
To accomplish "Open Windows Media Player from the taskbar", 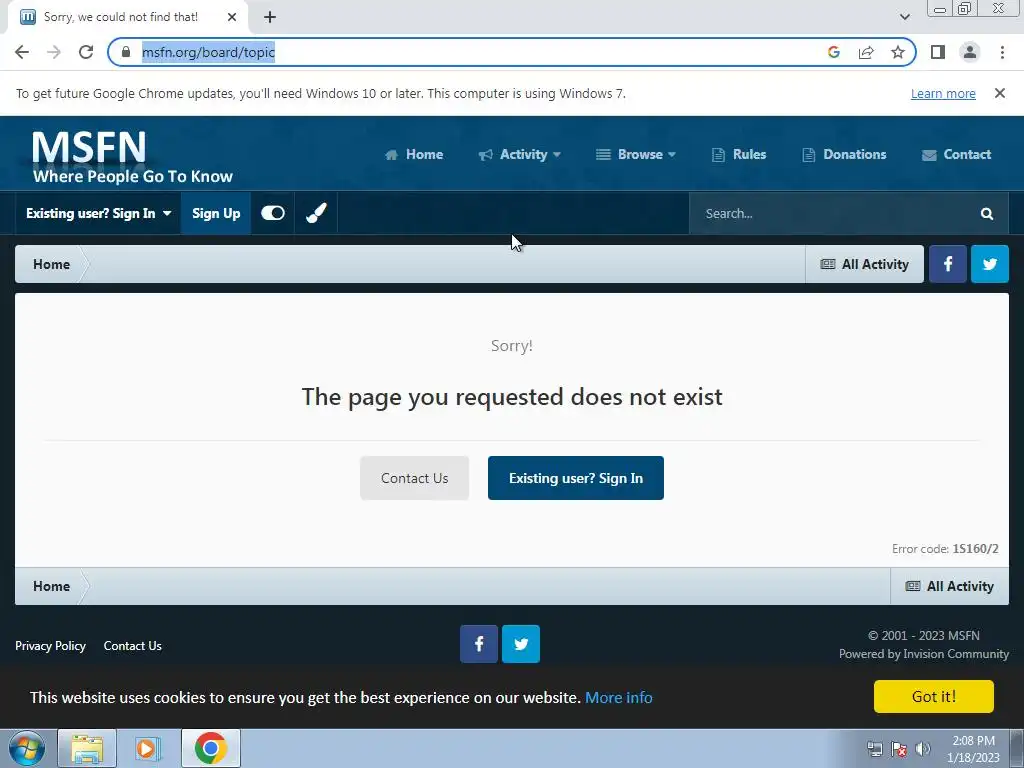I will 148,748.
